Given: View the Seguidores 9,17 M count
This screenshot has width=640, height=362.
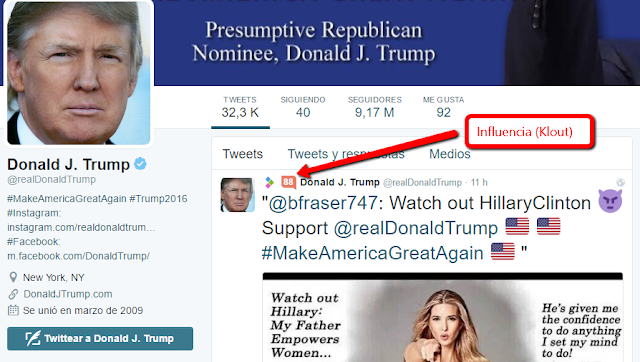Looking at the screenshot, I should point(375,107).
